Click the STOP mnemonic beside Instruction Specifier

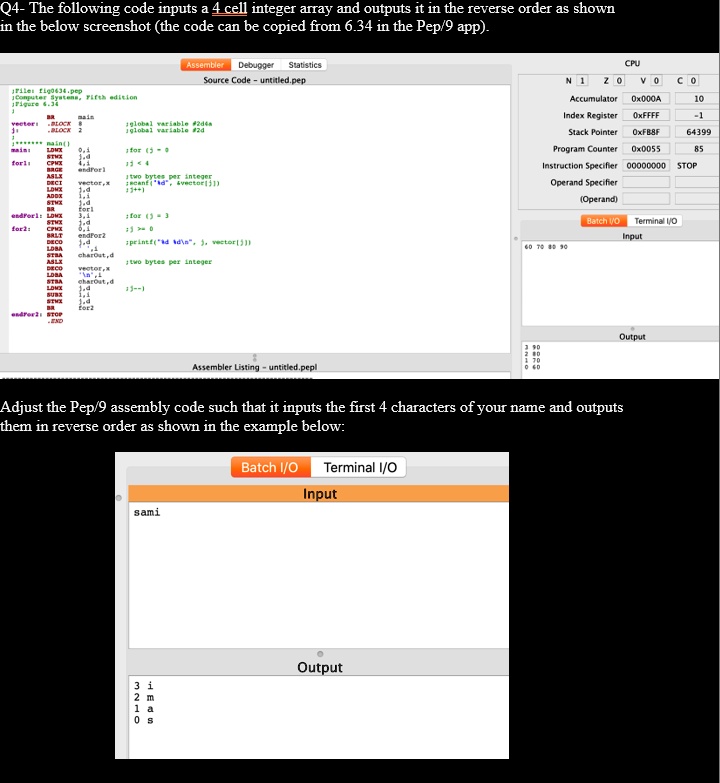point(687,166)
